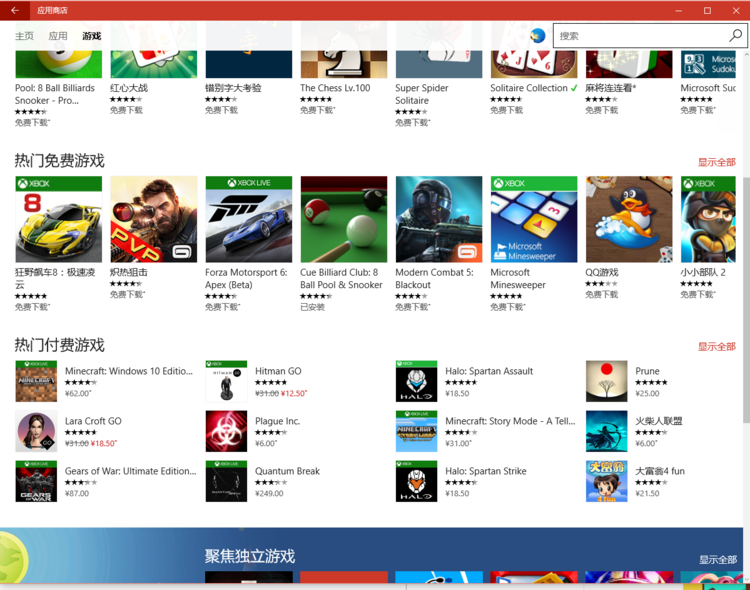Click Plague Inc. title text
750x590 pixels.
pos(277,421)
